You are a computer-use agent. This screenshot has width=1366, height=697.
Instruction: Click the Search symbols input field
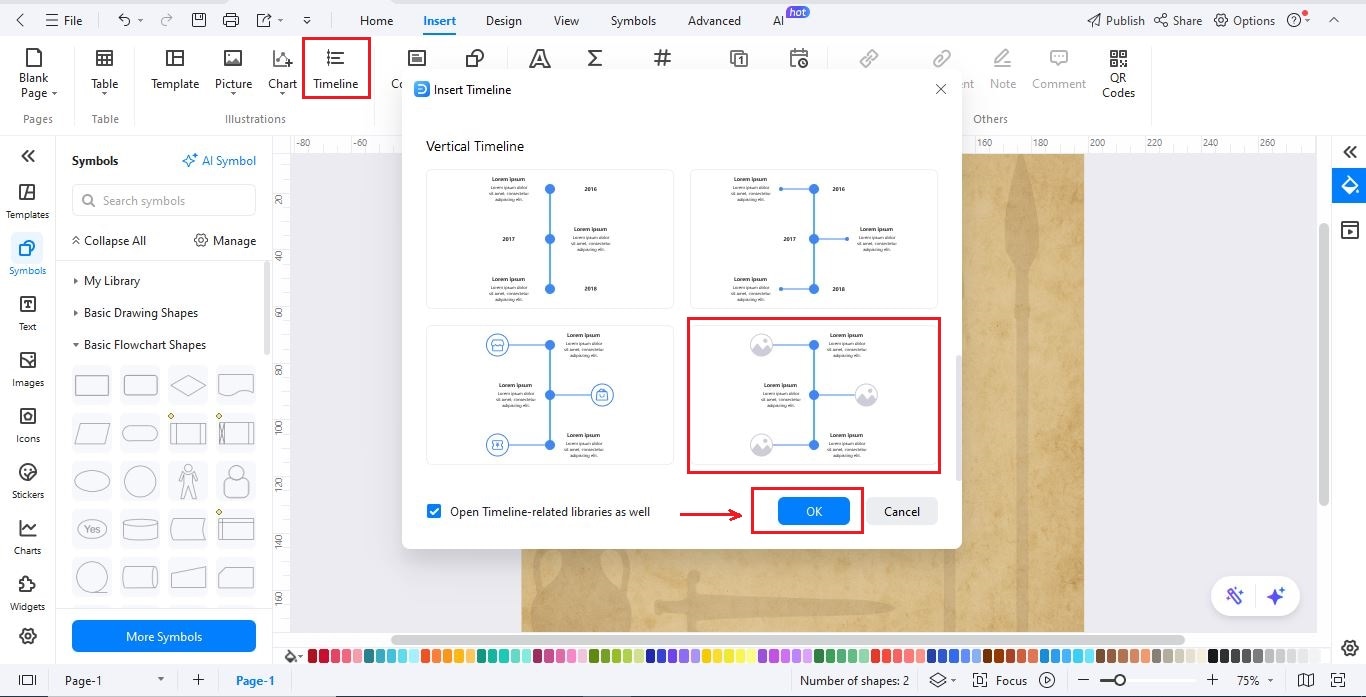click(x=164, y=201)
